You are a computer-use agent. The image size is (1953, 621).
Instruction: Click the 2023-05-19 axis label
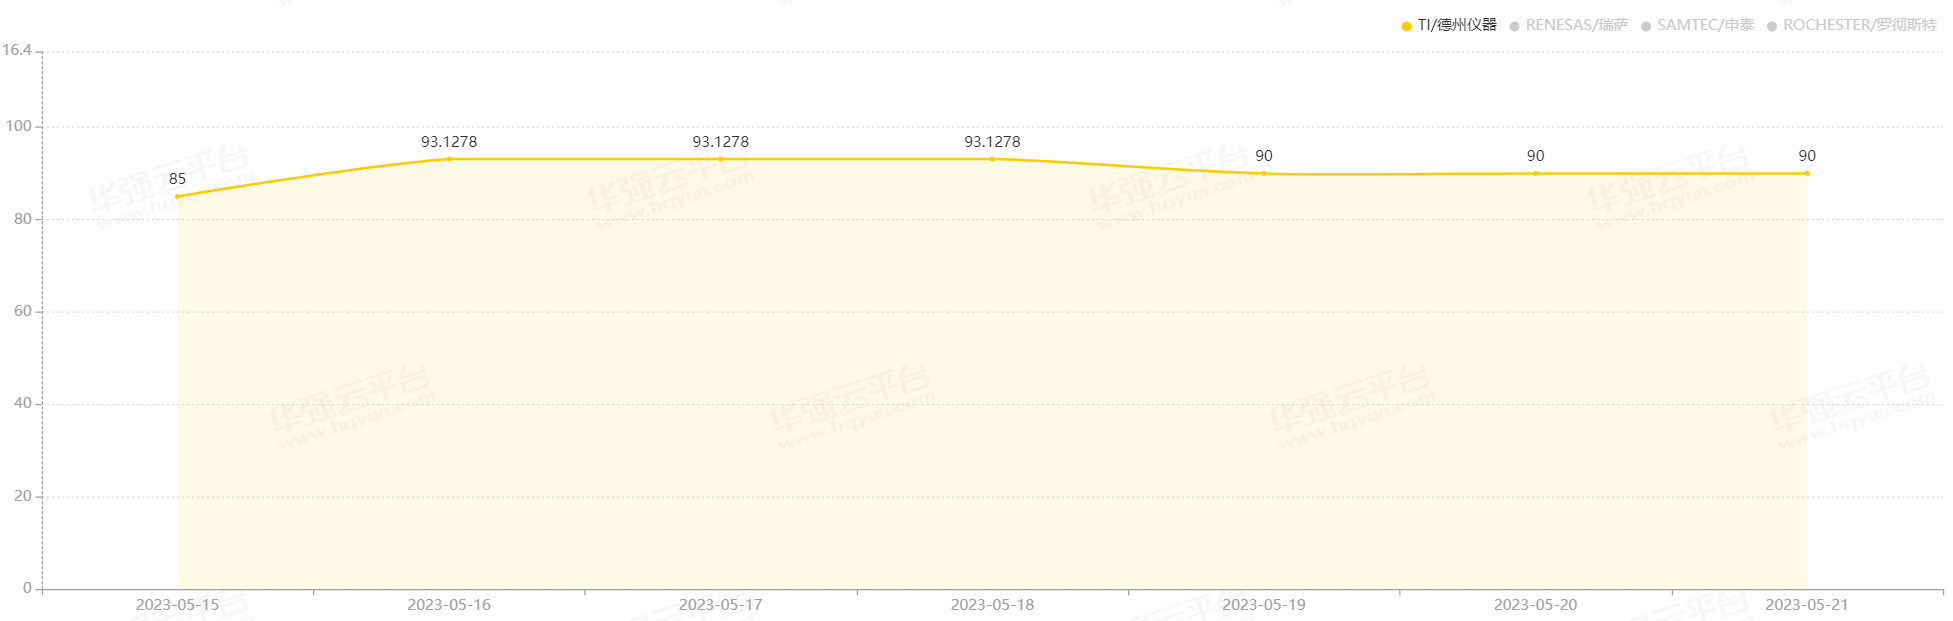coord(1264,605)
